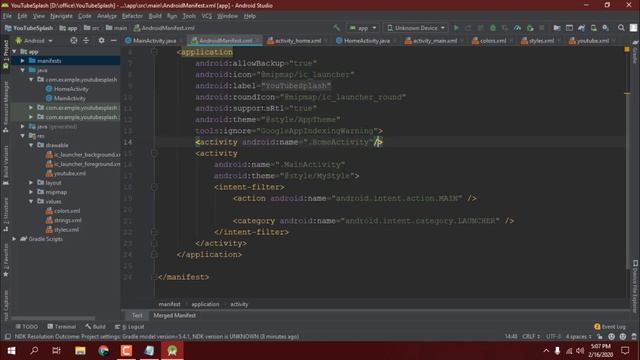Open the Windows notification center
The width and height of the screenshot is (640, 360).
tap(625, 351)
